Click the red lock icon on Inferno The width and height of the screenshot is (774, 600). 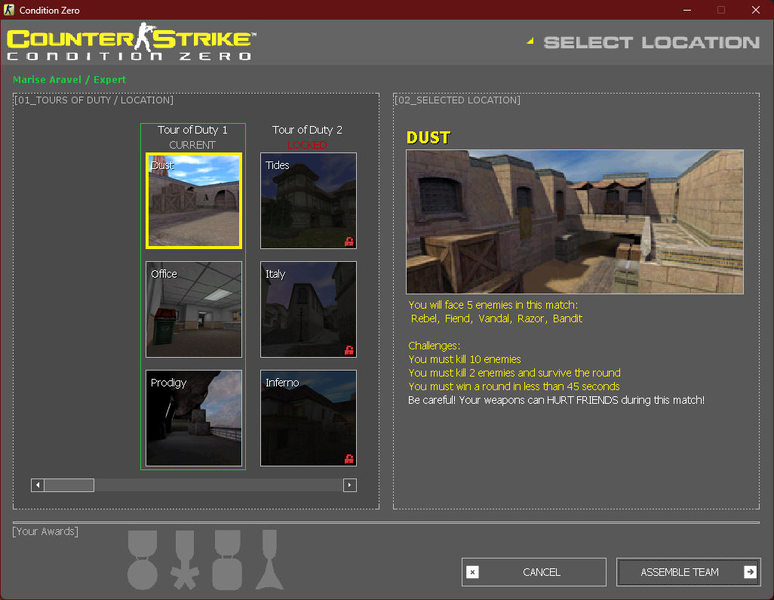(x=349, y=459)
